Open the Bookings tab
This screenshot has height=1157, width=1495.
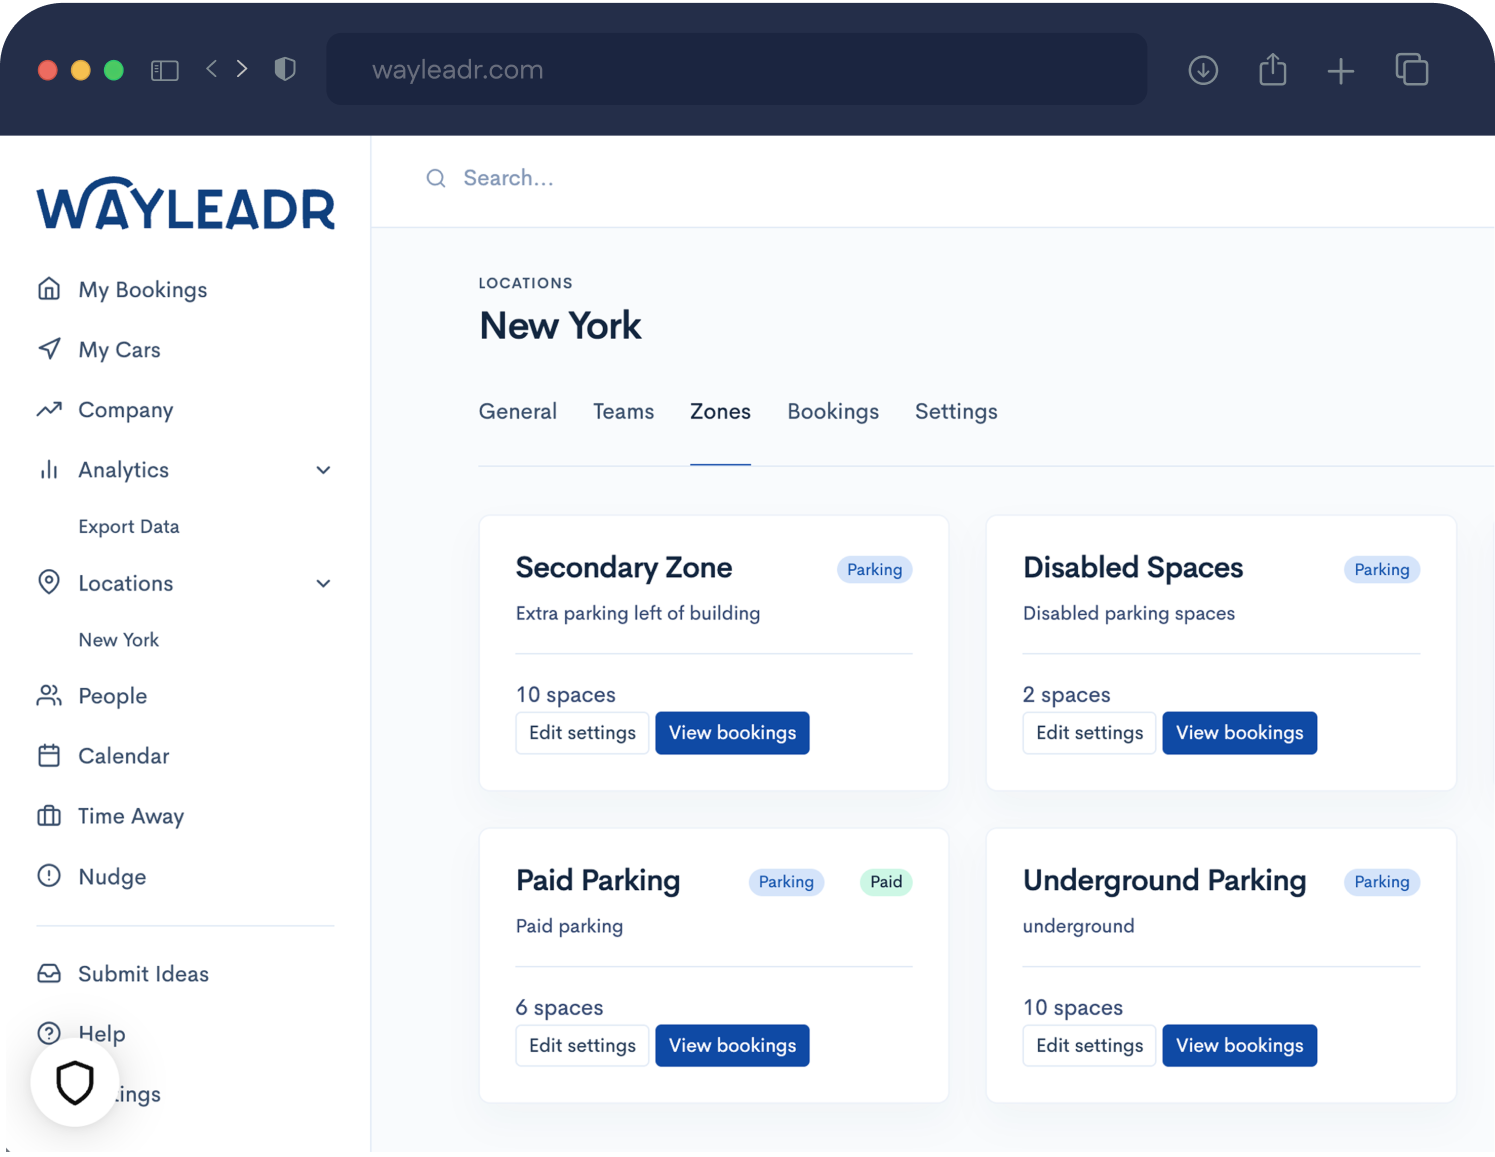click(x=832, y=411)
